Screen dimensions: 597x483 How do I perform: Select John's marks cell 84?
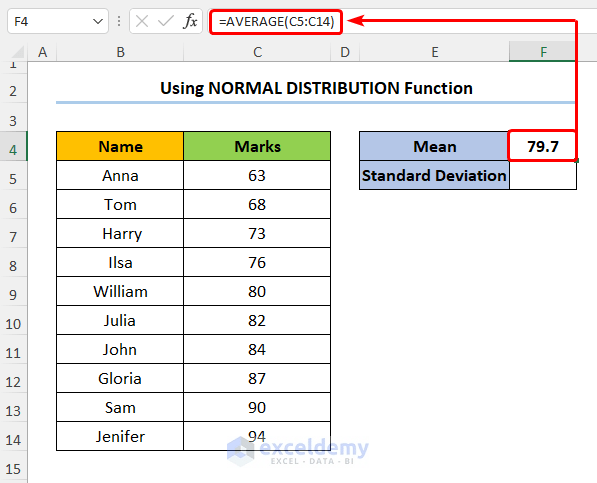tap(257, 349)
